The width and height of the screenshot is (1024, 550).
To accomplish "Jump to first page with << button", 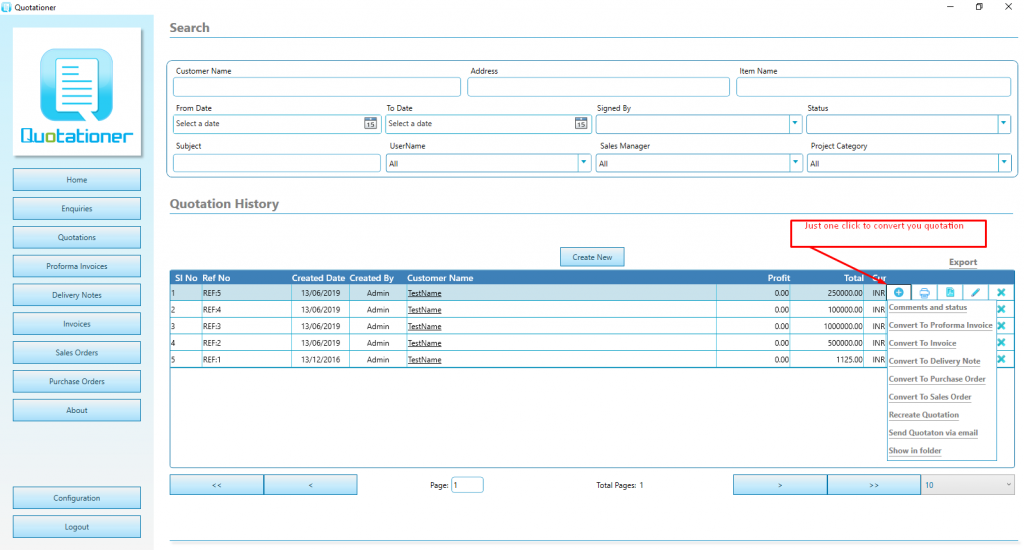I will pyautogui.click(x=217, y=485).
